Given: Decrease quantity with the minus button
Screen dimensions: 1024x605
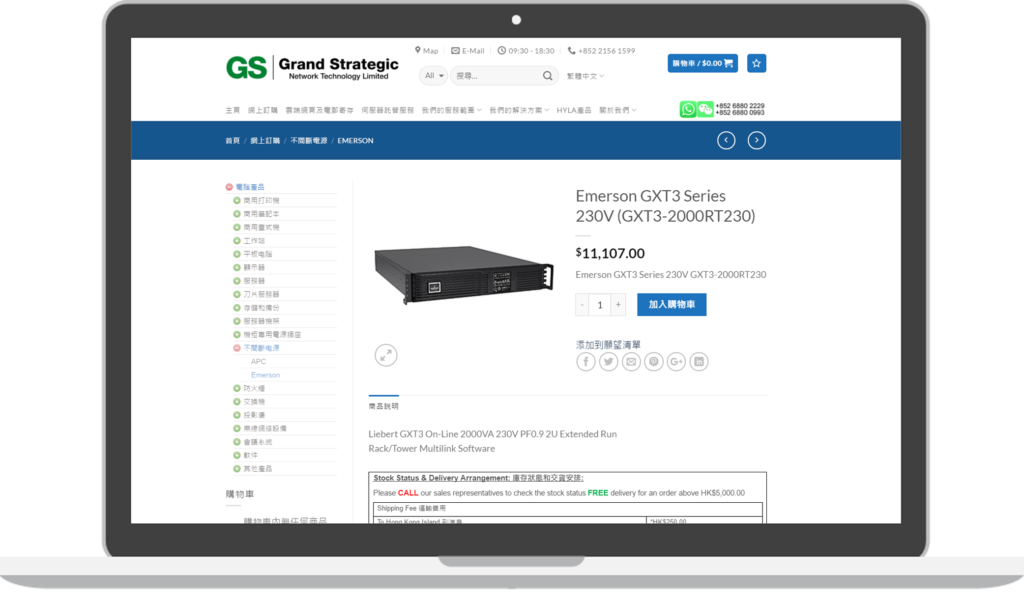Looking at the screenshot, I should [x=582, y=304].
